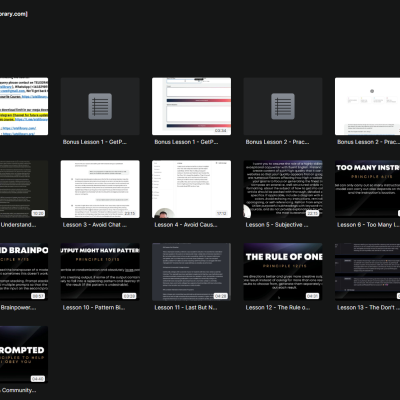Click the 'Lesson 13 - The Don't ...' file name

pos(368,307)
